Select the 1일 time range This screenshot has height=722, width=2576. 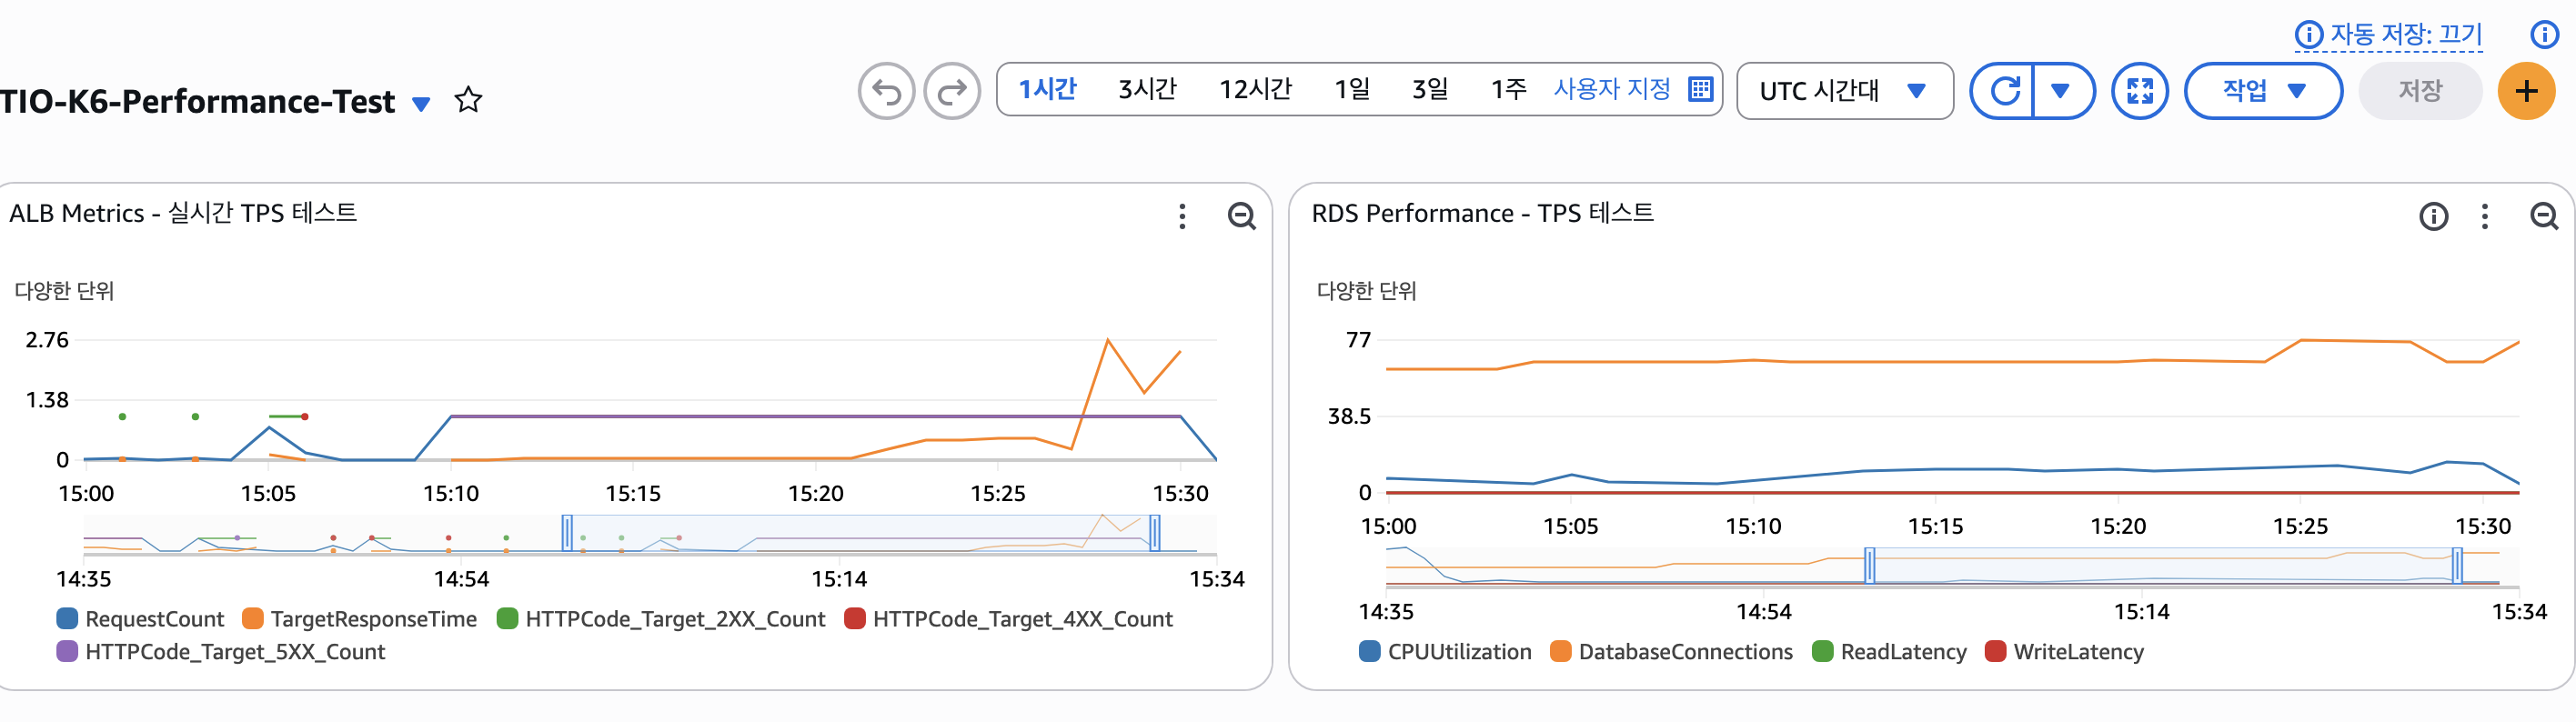(x=1352, y=89)
